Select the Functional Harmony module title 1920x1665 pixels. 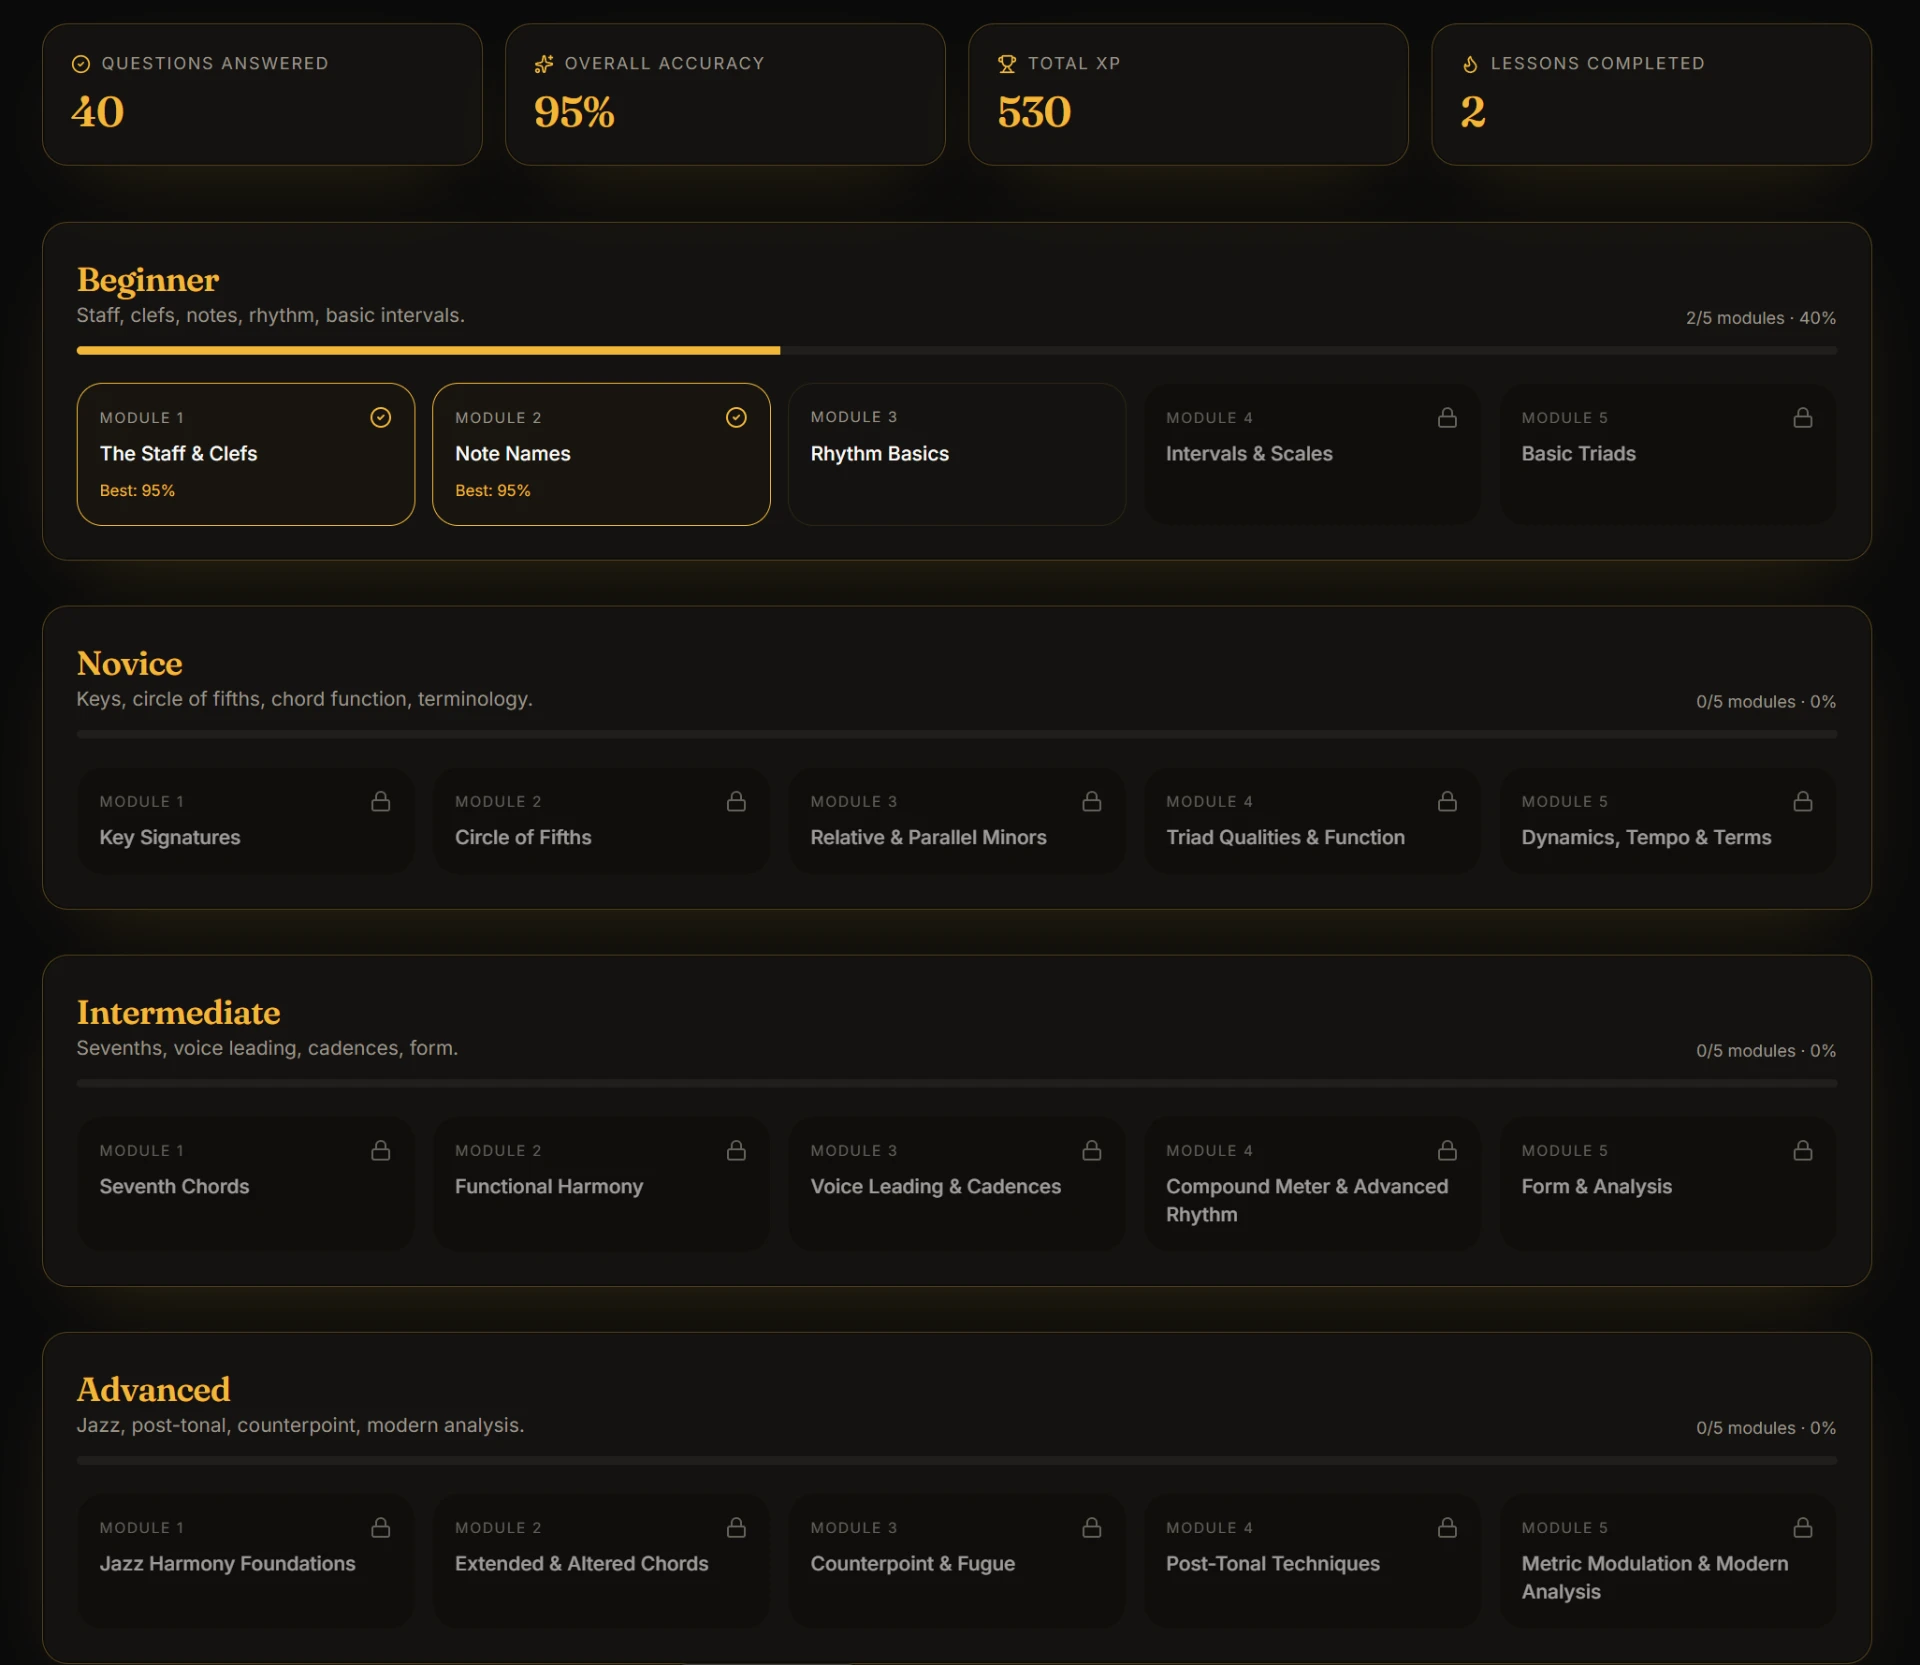(x=549, y=1187)
